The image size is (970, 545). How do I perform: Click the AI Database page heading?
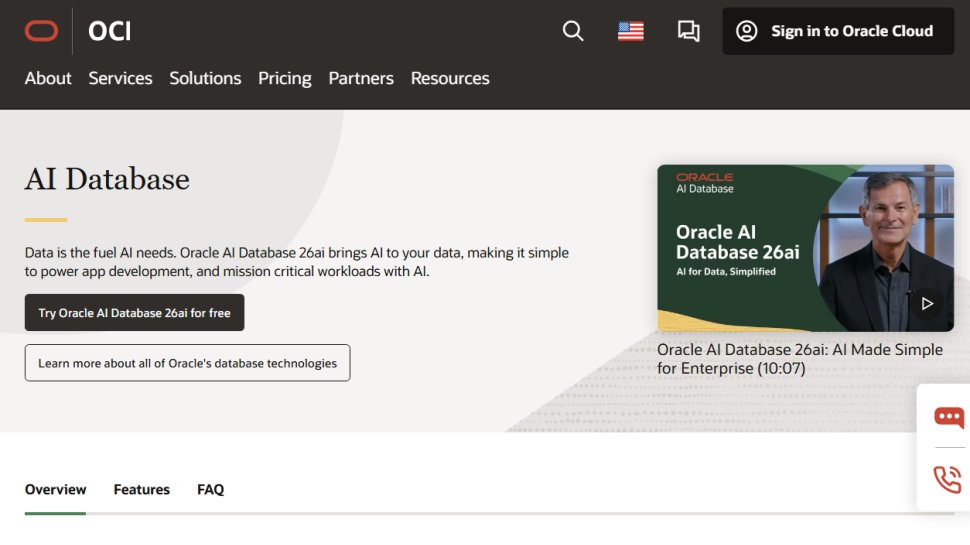pyautogui.click(x=107, y=179)
